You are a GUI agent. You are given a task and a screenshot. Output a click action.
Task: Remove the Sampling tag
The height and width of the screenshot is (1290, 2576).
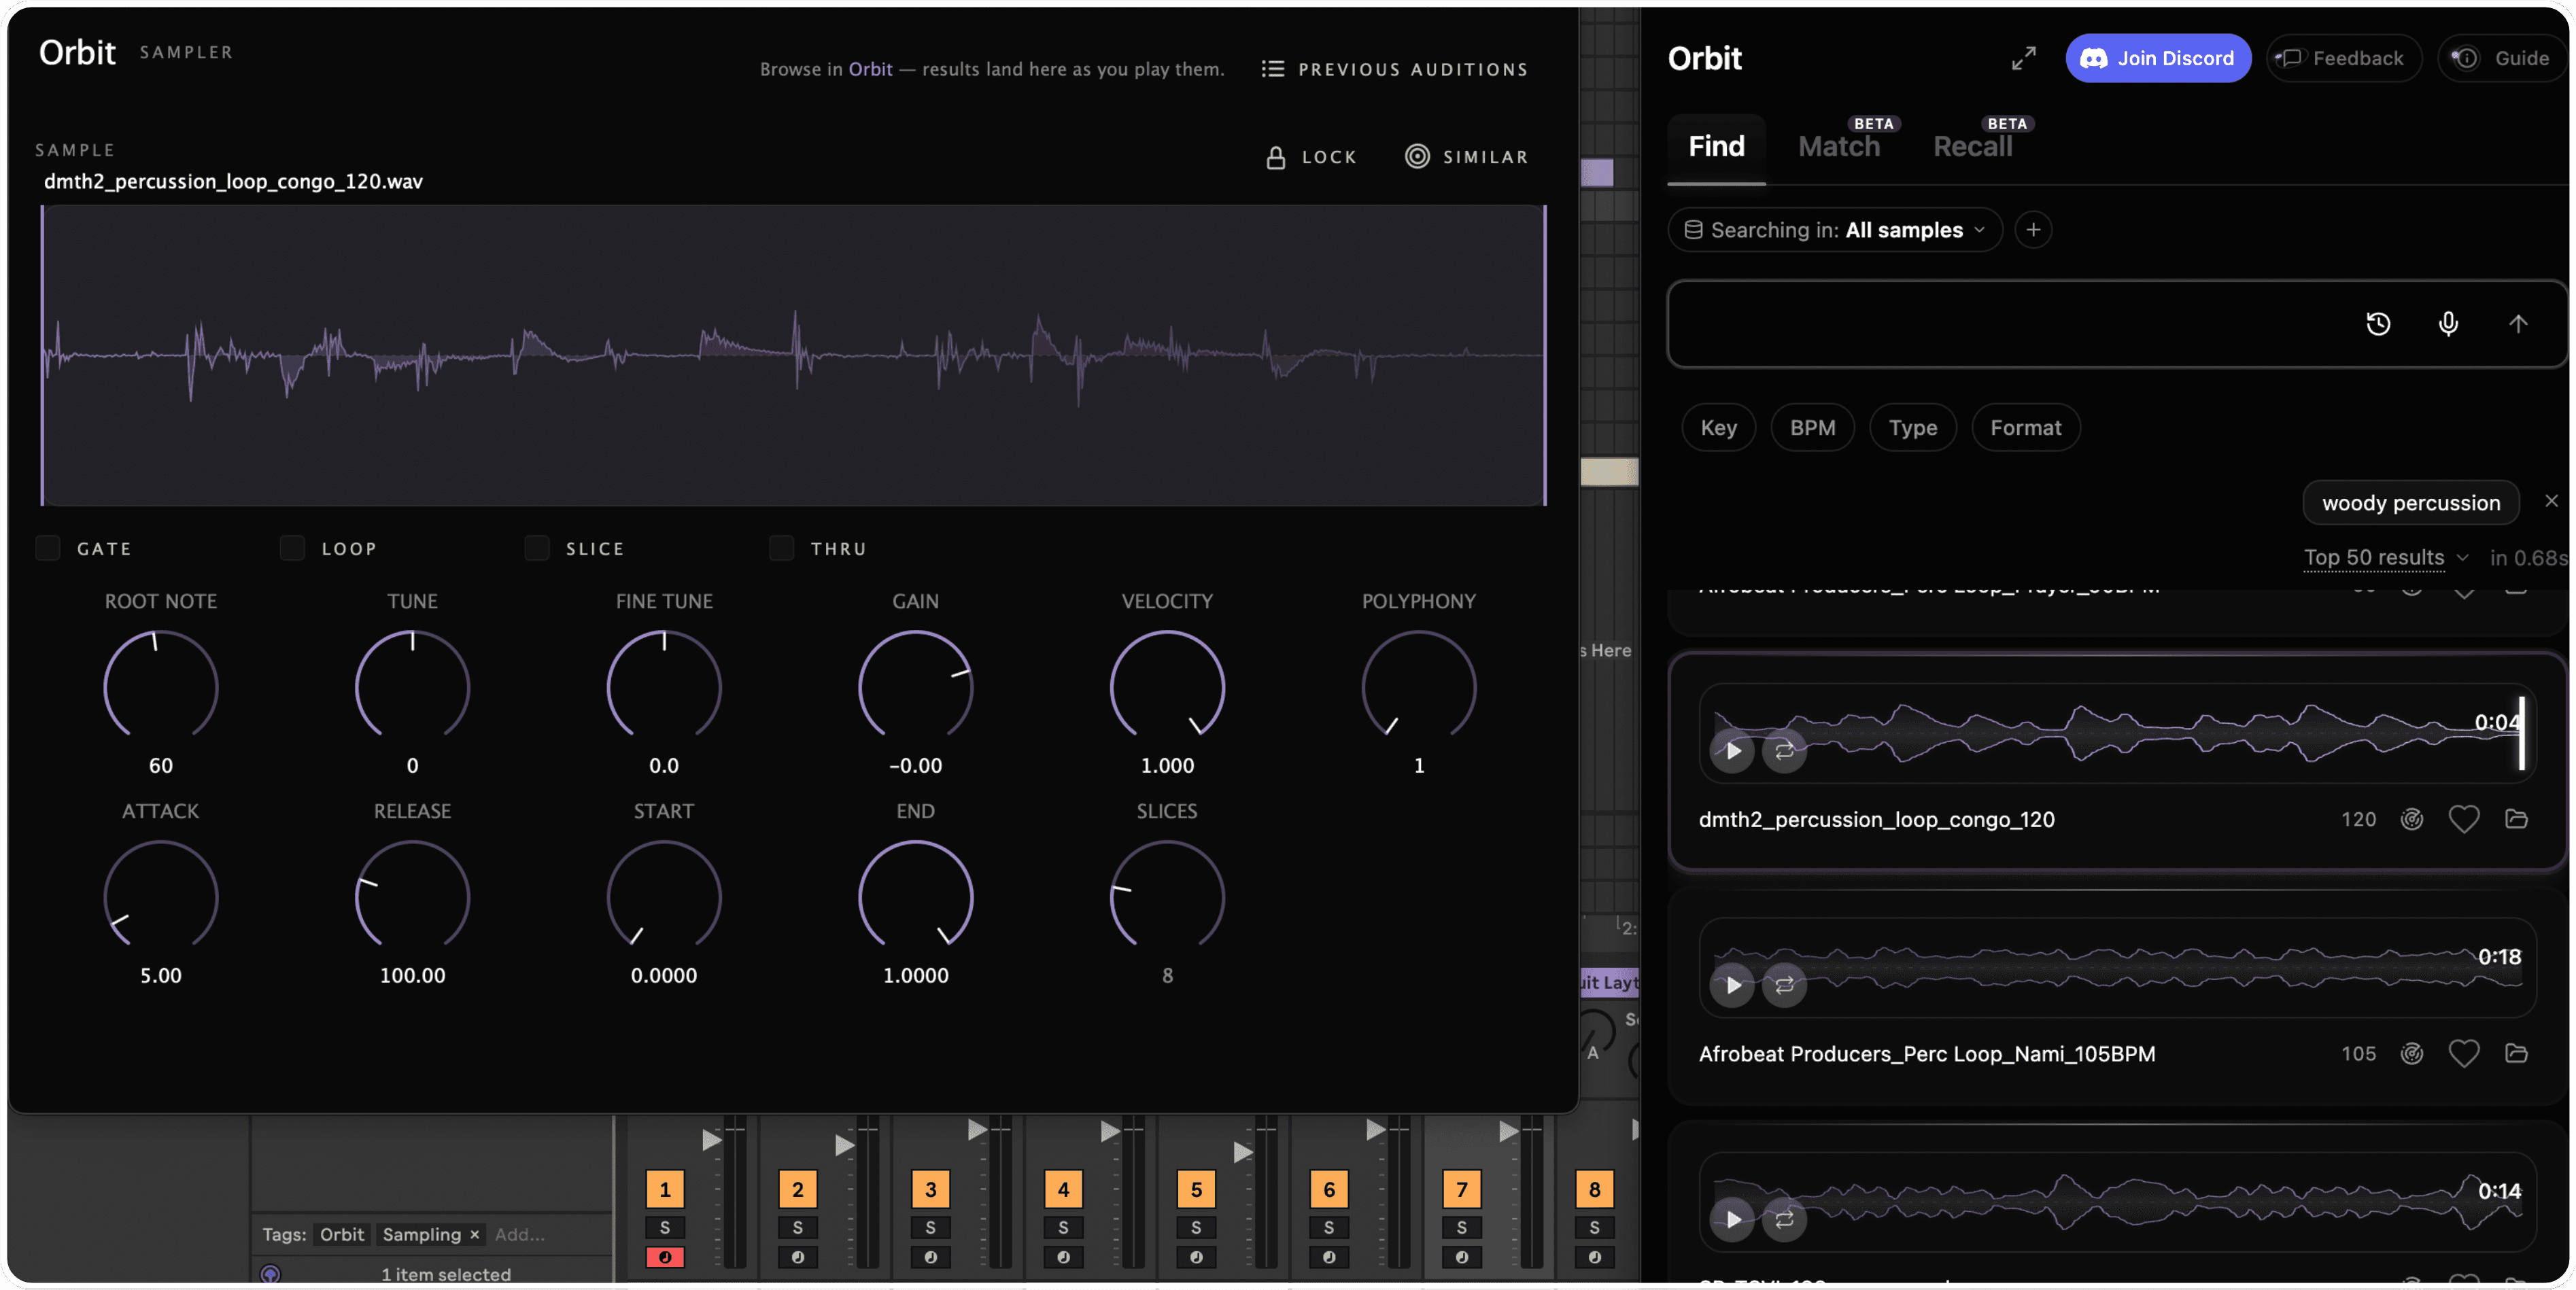[x=474, y=1235]
